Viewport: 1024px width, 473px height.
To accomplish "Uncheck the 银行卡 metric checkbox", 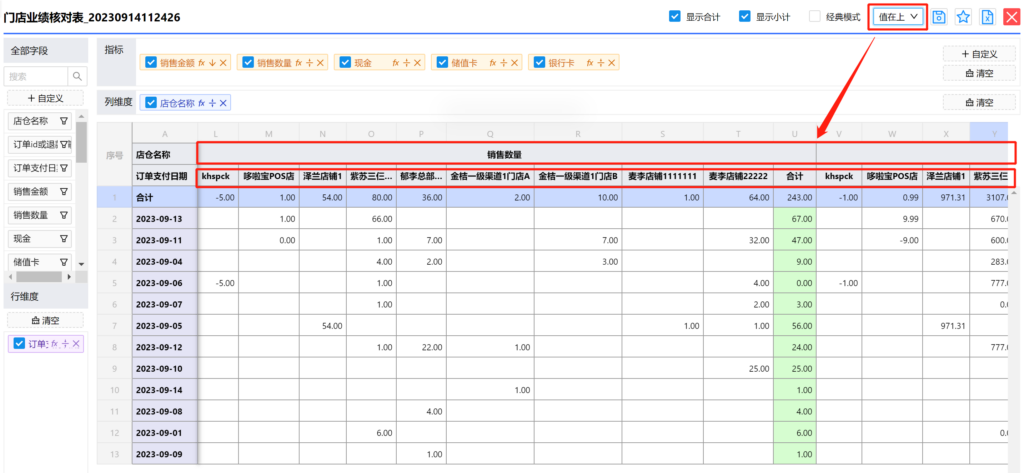I will [x=539, y=63].
